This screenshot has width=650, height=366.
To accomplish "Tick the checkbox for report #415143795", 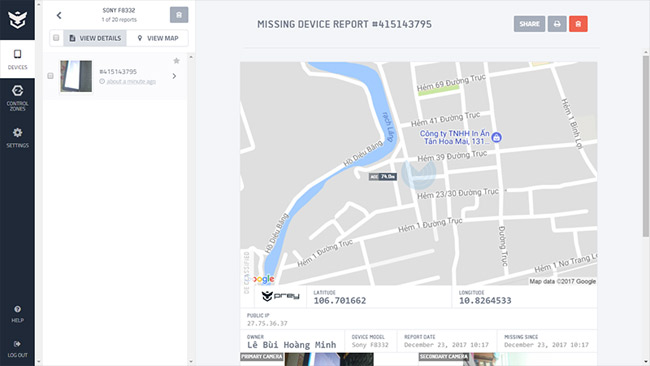I will [x=50, y=76].
